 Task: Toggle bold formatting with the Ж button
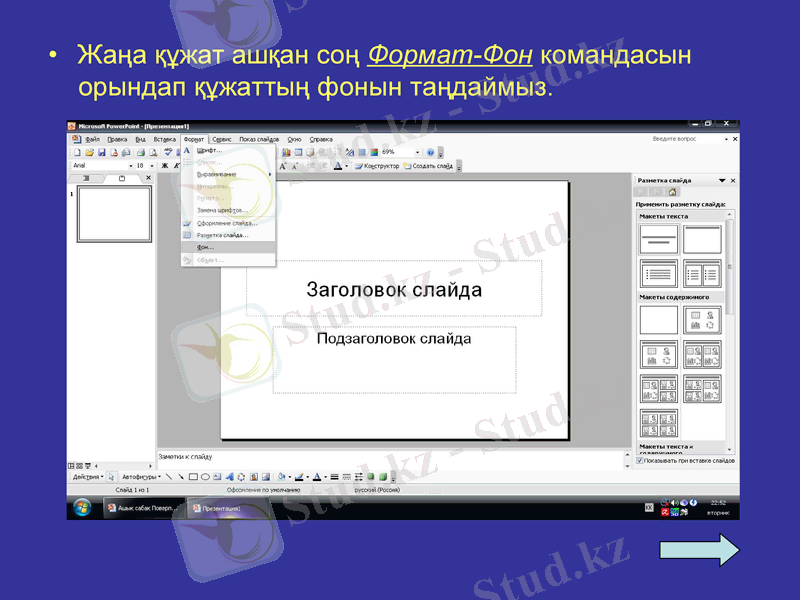tap(166, 163)
